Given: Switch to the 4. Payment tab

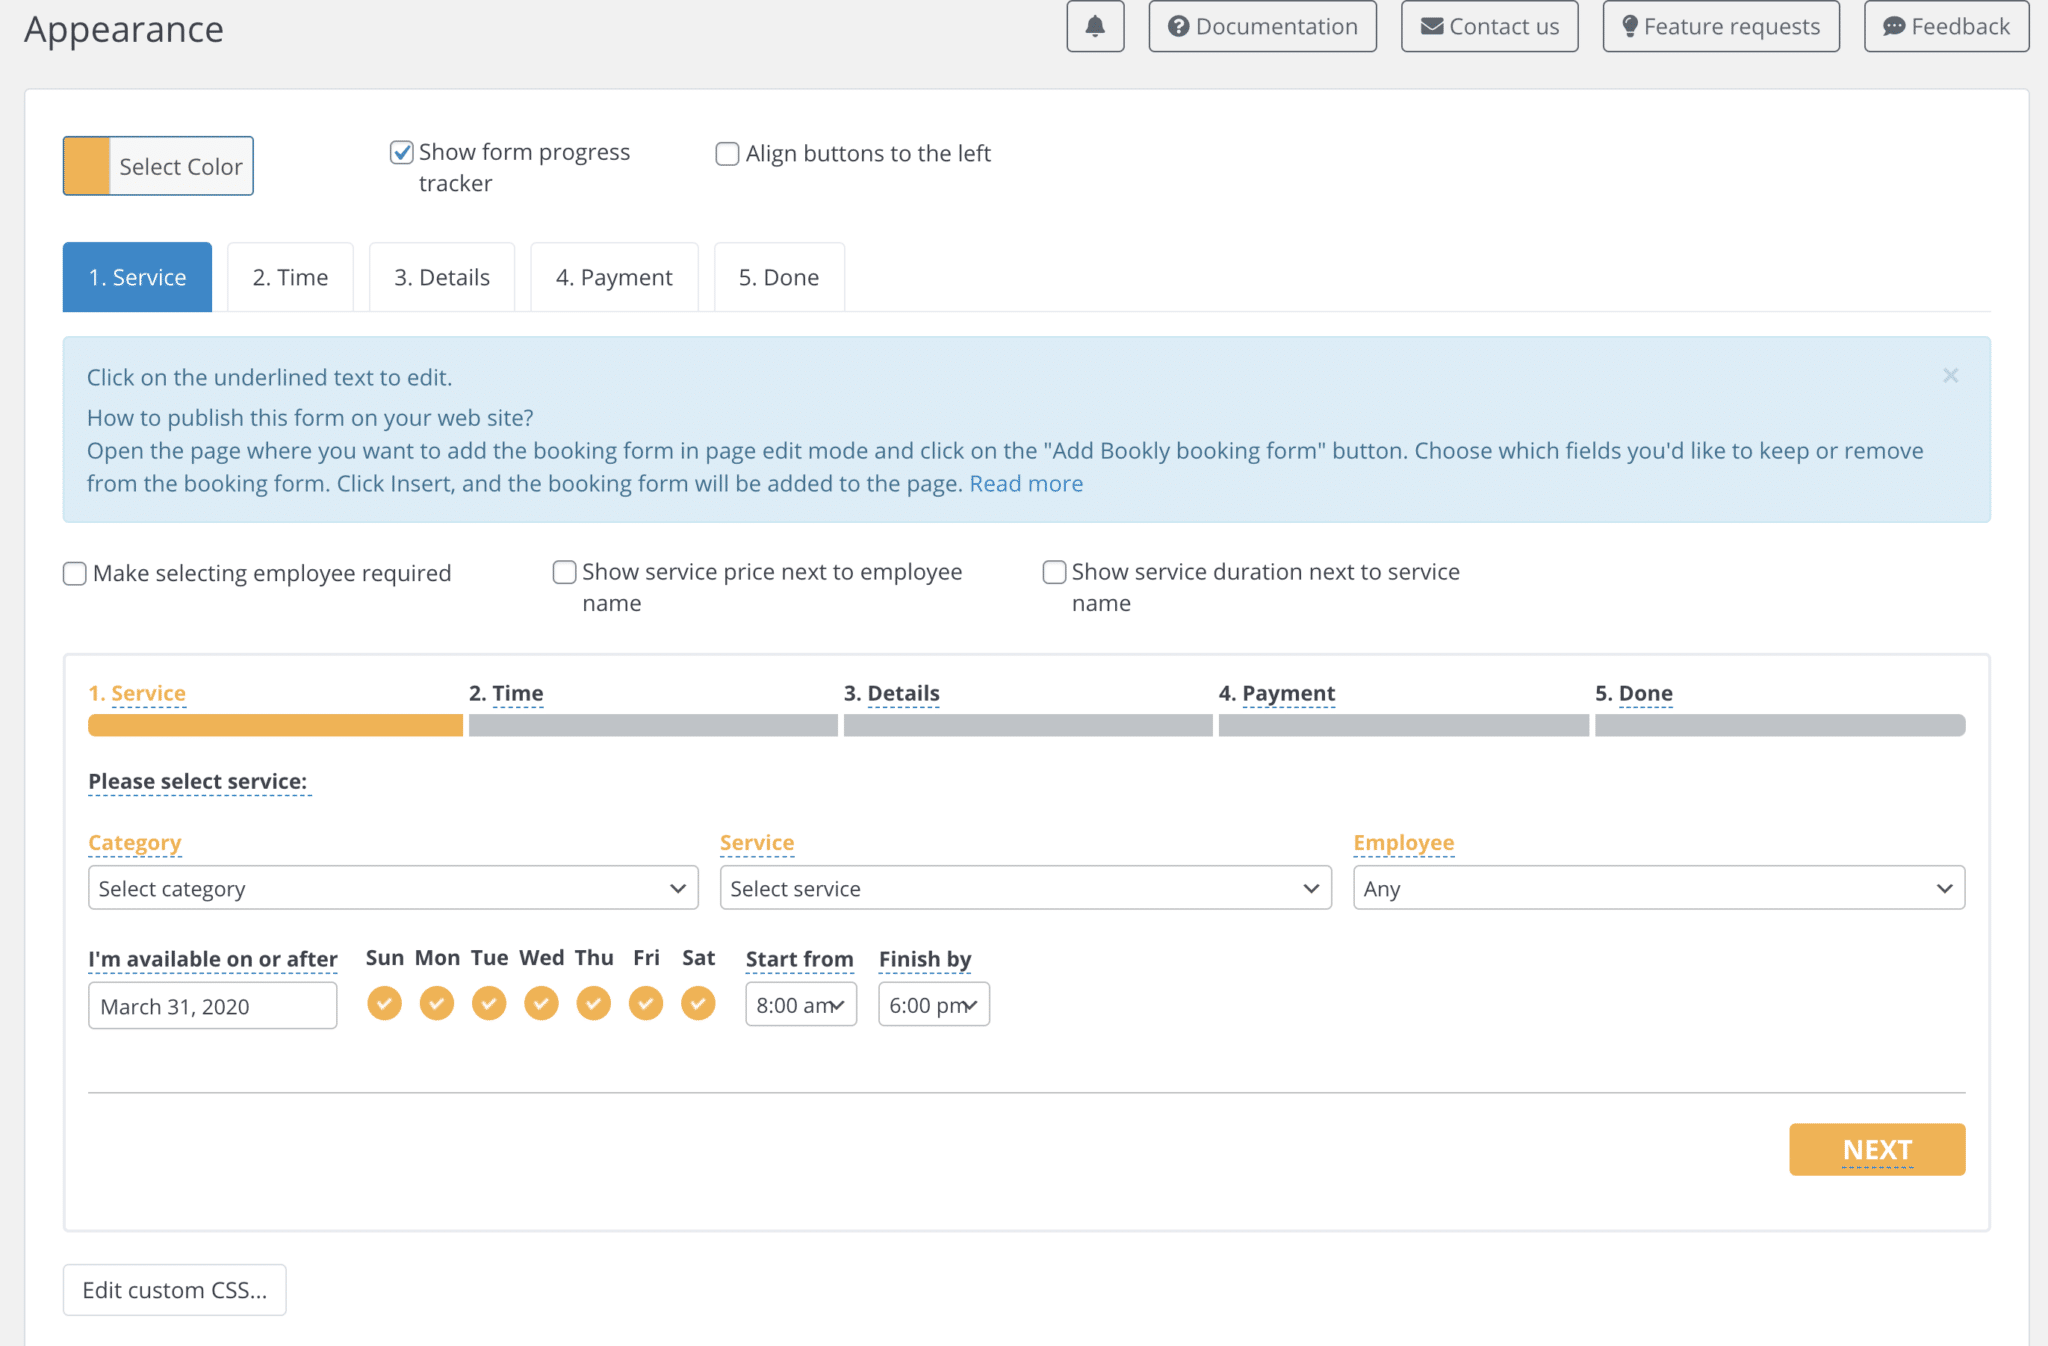Looking at the screenshot, I should [x=614, y=278].
